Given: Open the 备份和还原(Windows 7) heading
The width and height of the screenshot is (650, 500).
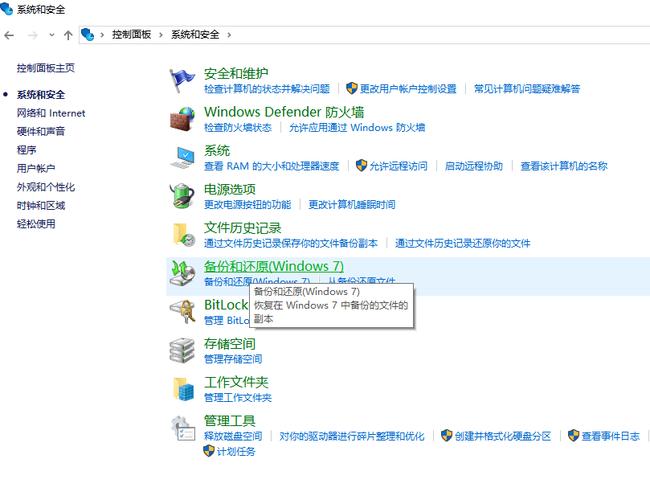Looking at the screenshot, I should 273,266.
